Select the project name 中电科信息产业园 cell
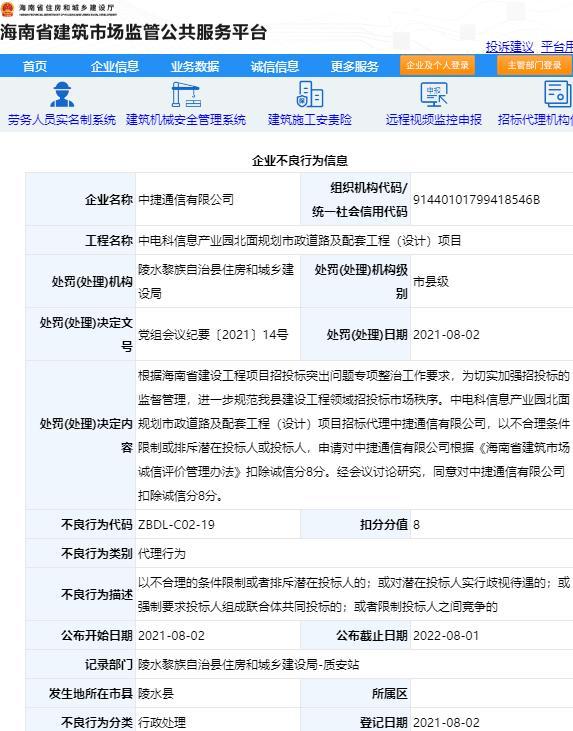Screen dimensions: 573x731 (x=354, y=241)
